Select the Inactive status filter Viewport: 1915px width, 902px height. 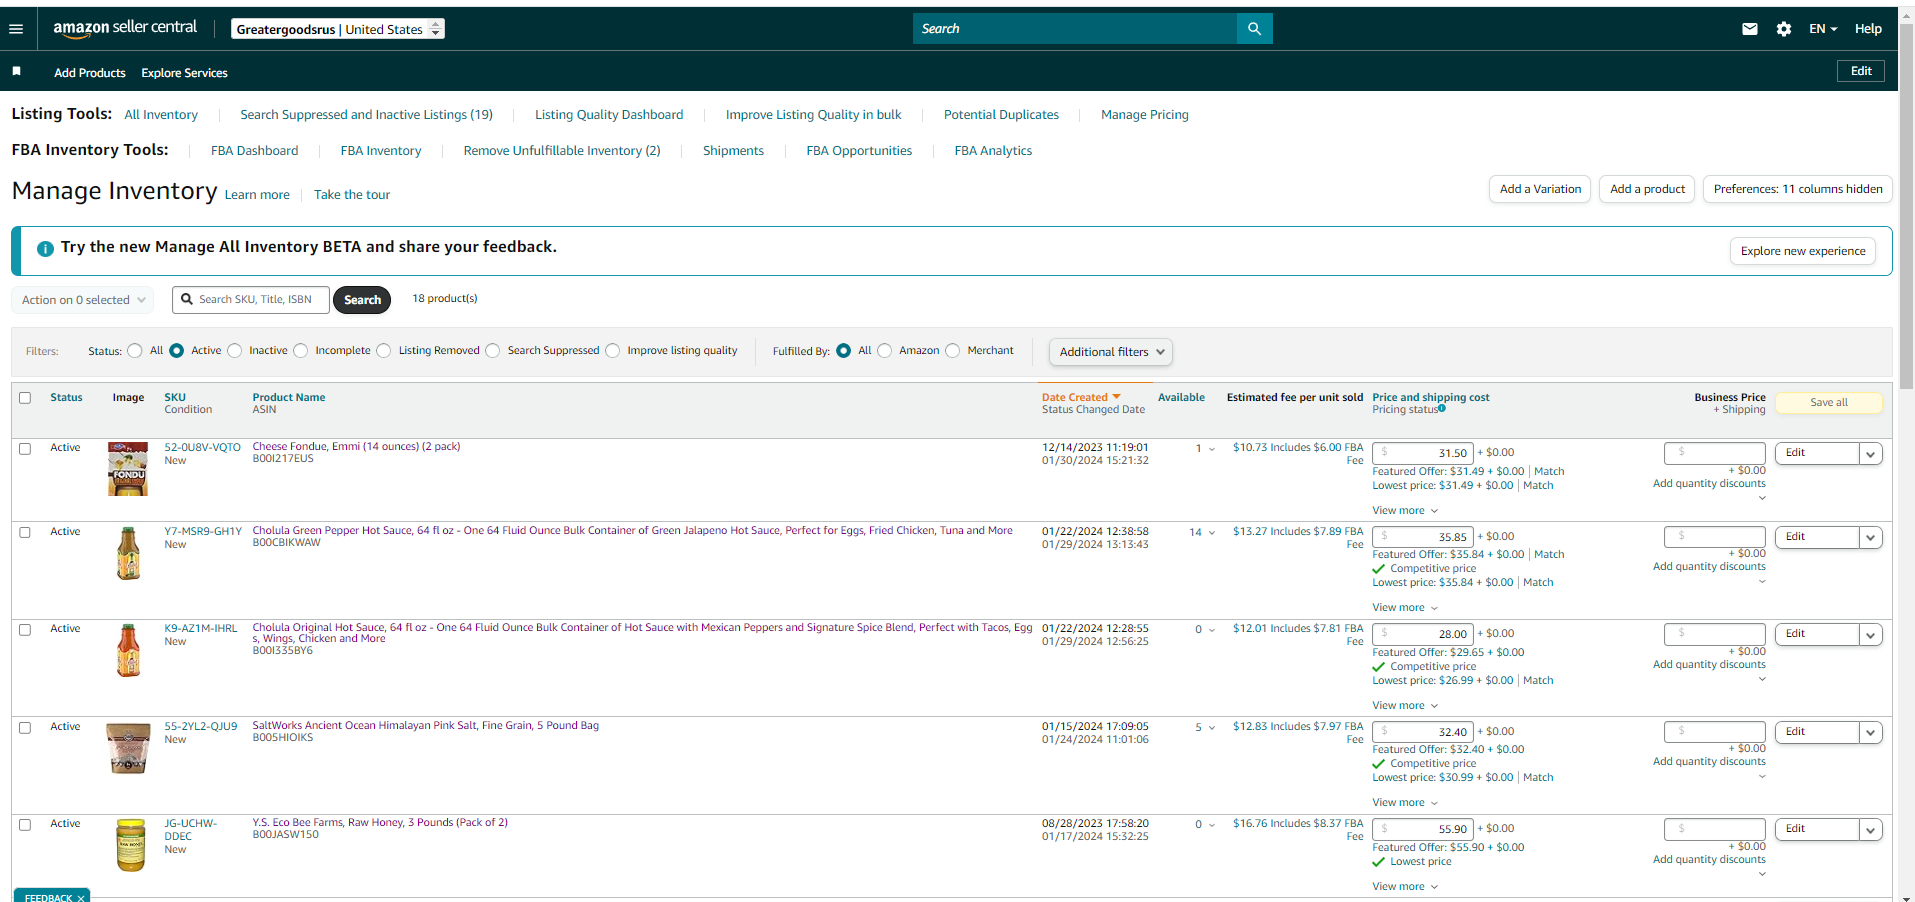[235, 351]
